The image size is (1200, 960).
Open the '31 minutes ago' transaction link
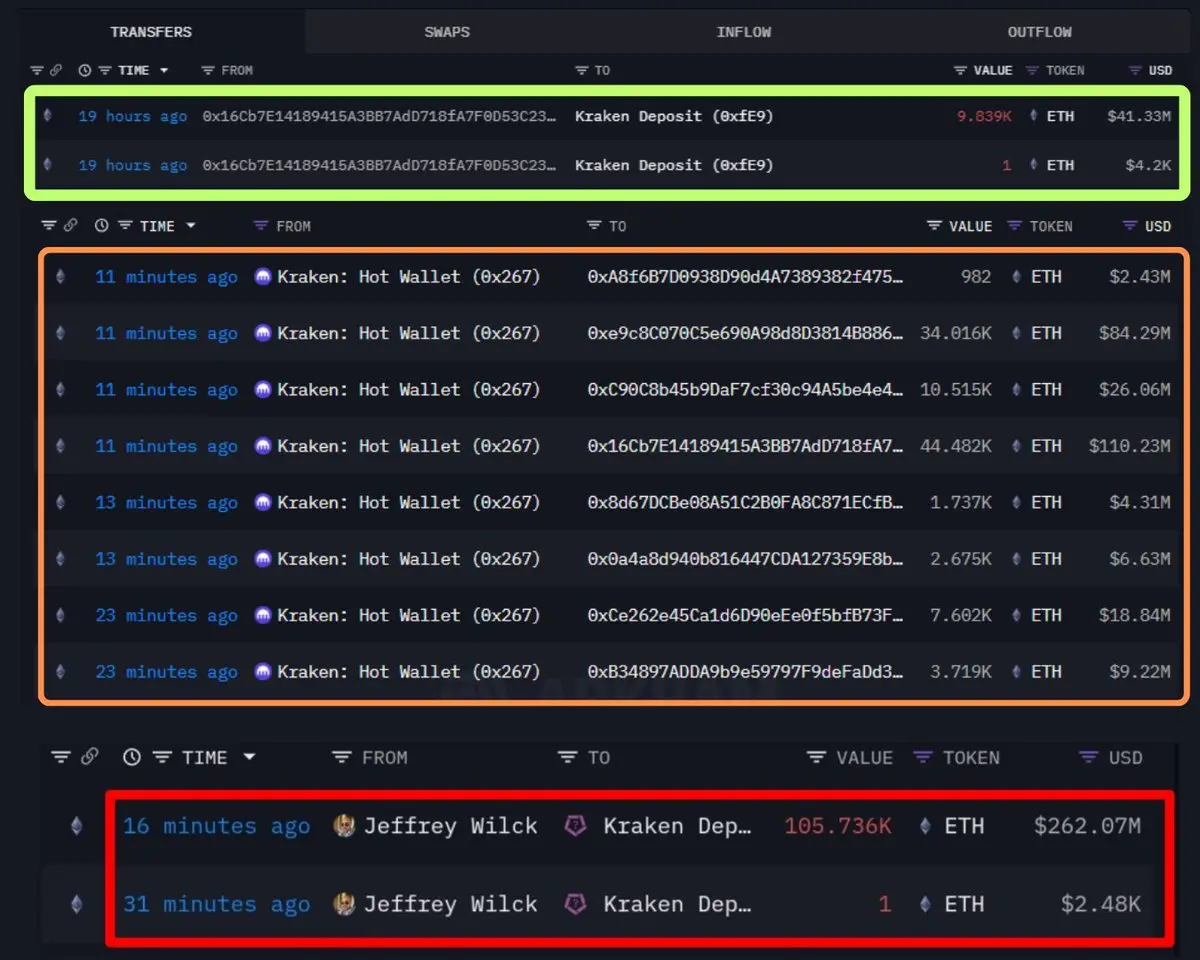(x=216, y=904)
